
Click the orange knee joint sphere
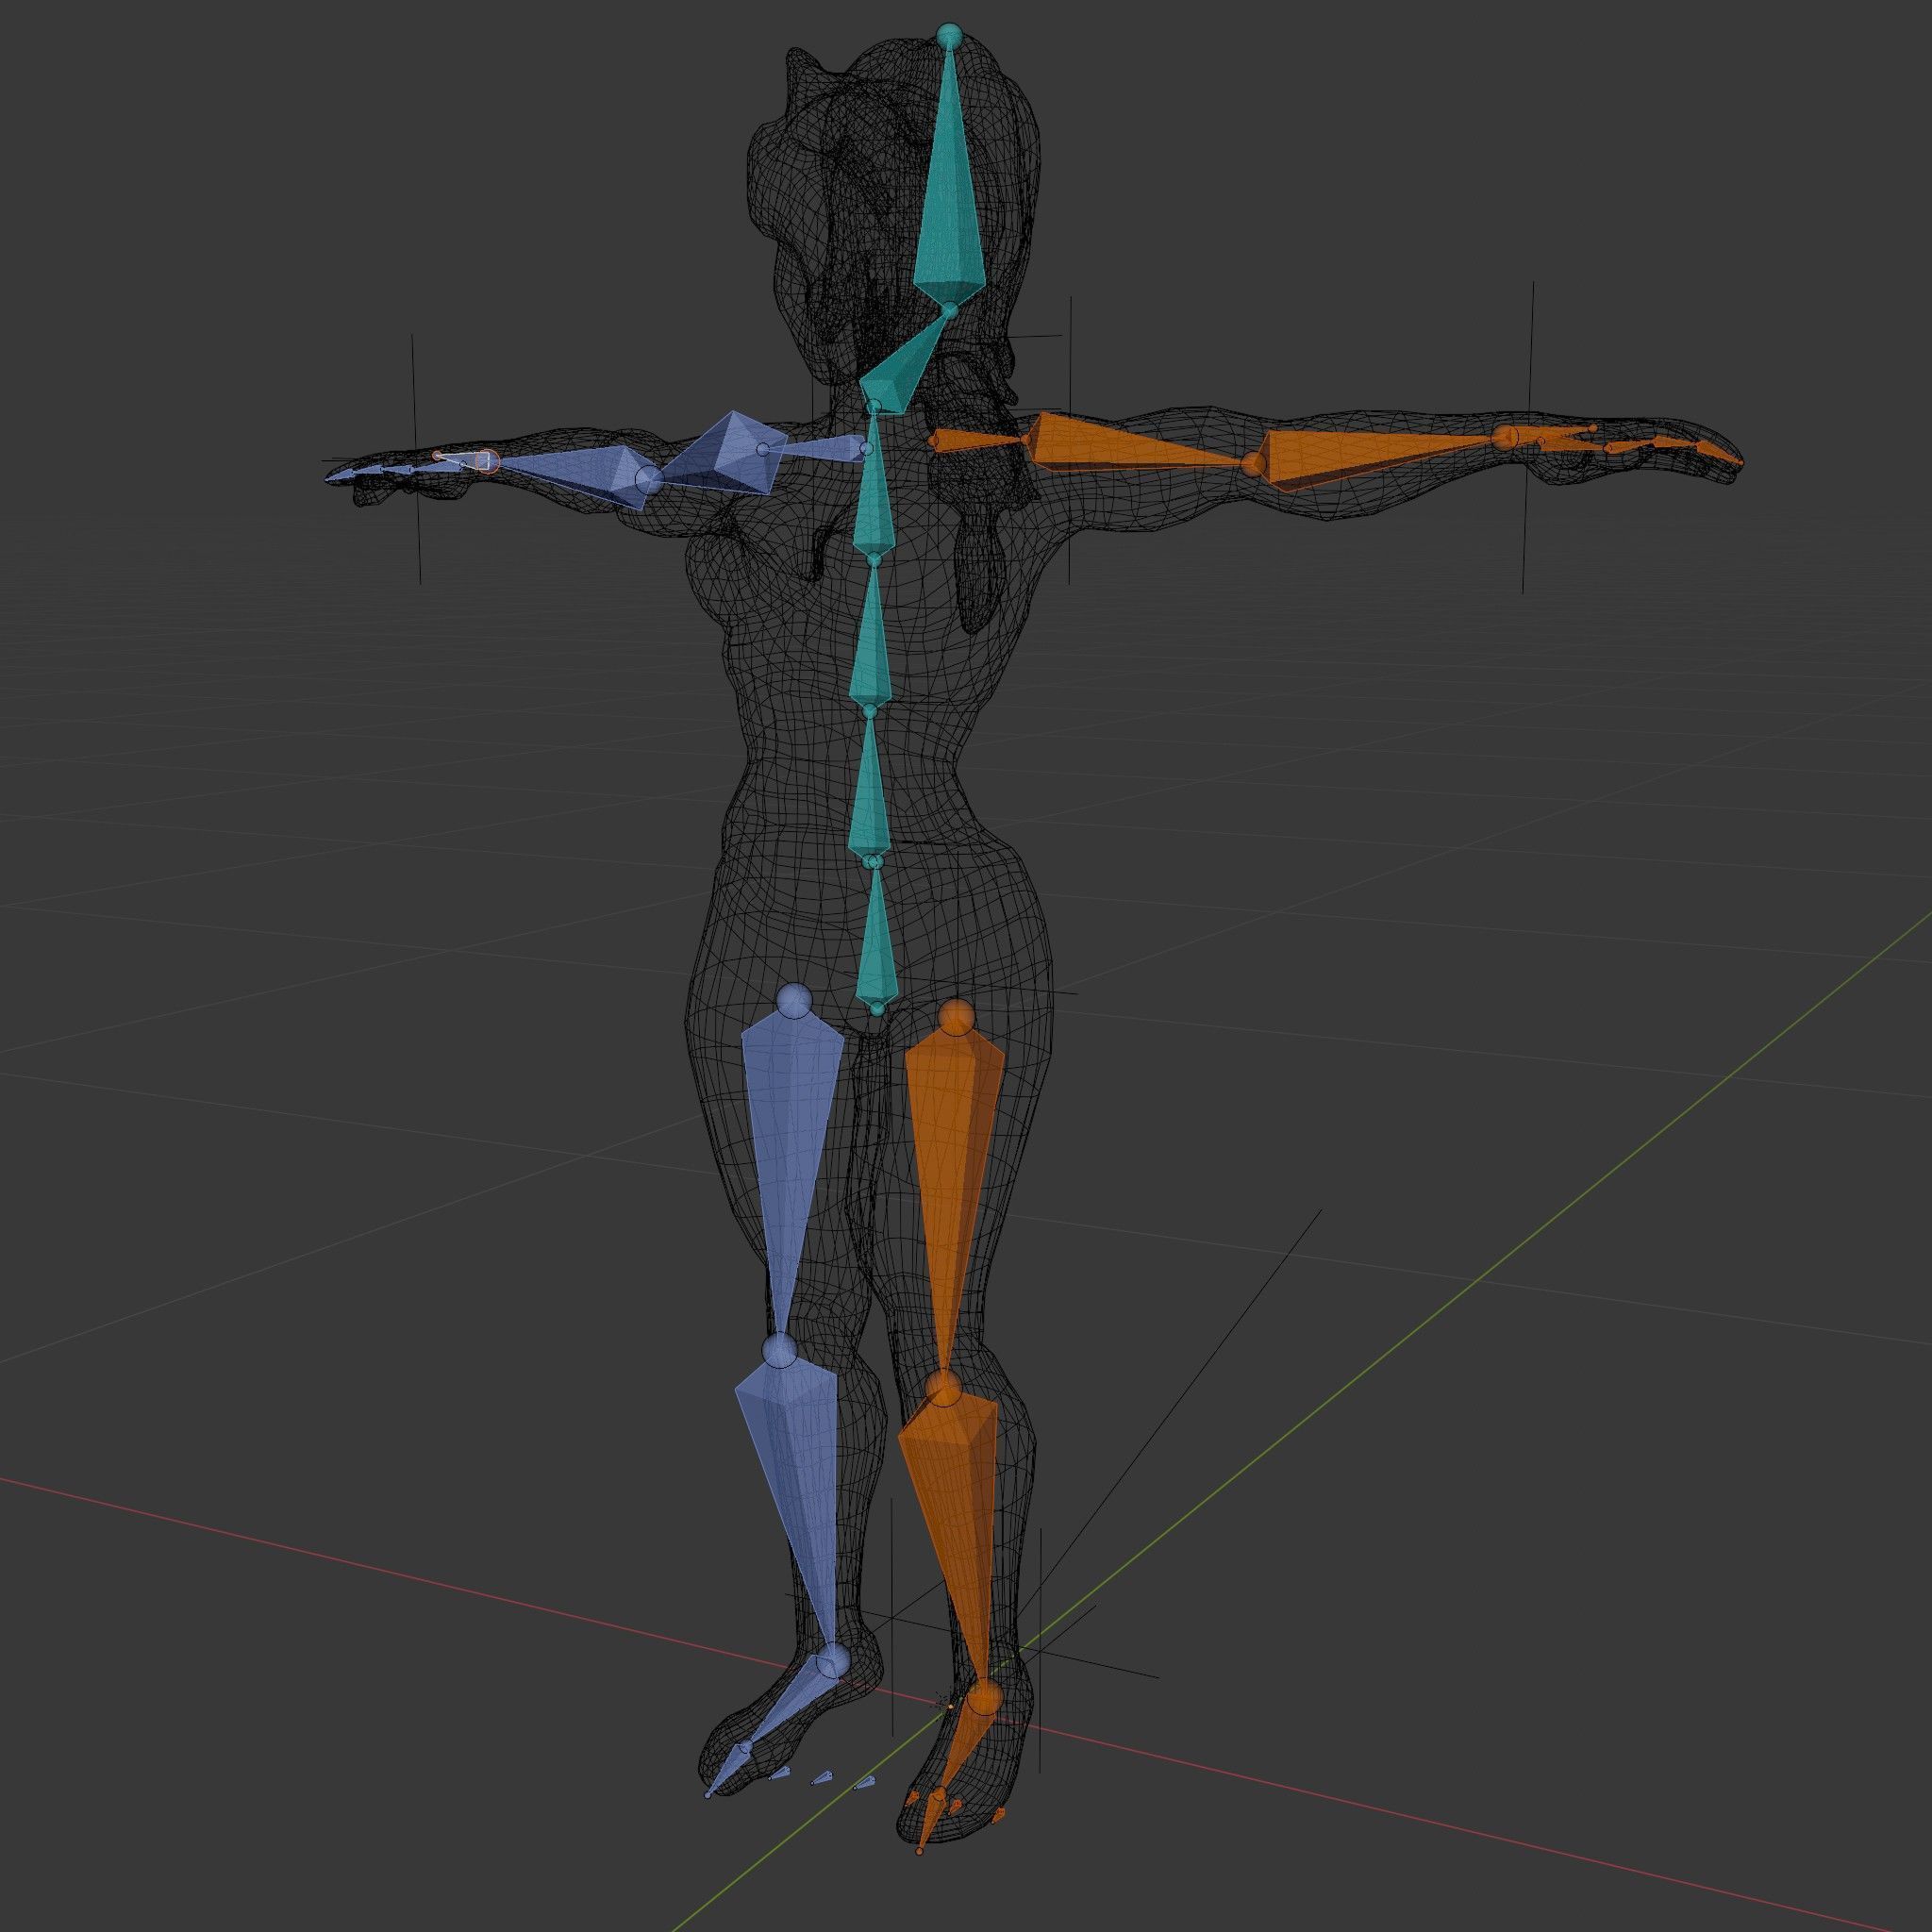943,1388
